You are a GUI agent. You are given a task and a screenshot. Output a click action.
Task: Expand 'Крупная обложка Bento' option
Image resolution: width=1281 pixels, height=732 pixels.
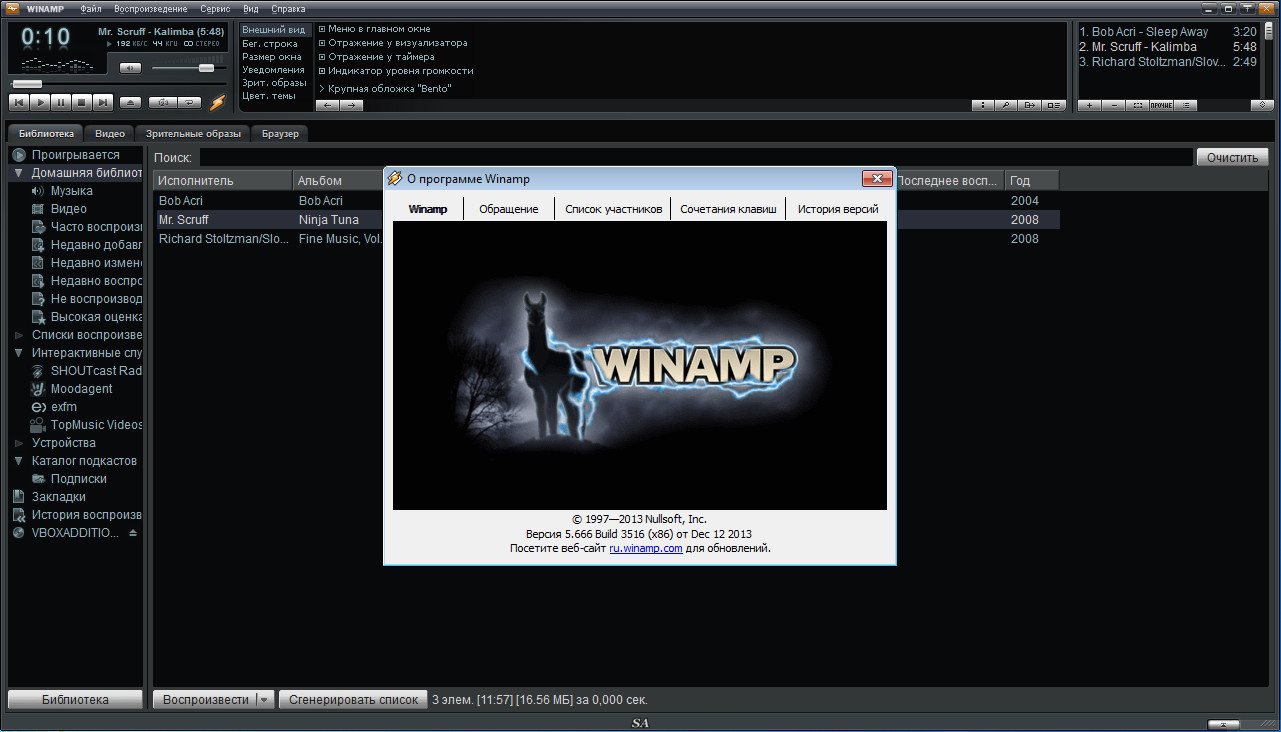point(385,88)
